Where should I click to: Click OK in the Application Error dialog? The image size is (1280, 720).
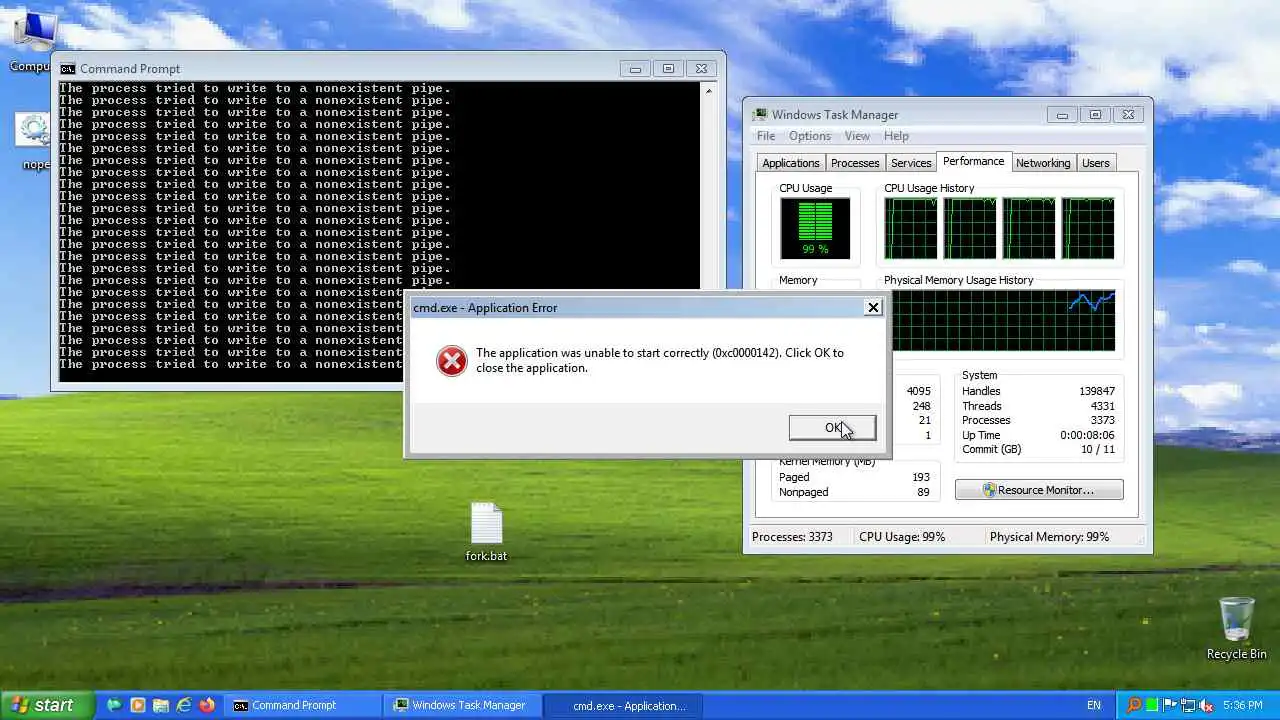pos(832,428)
